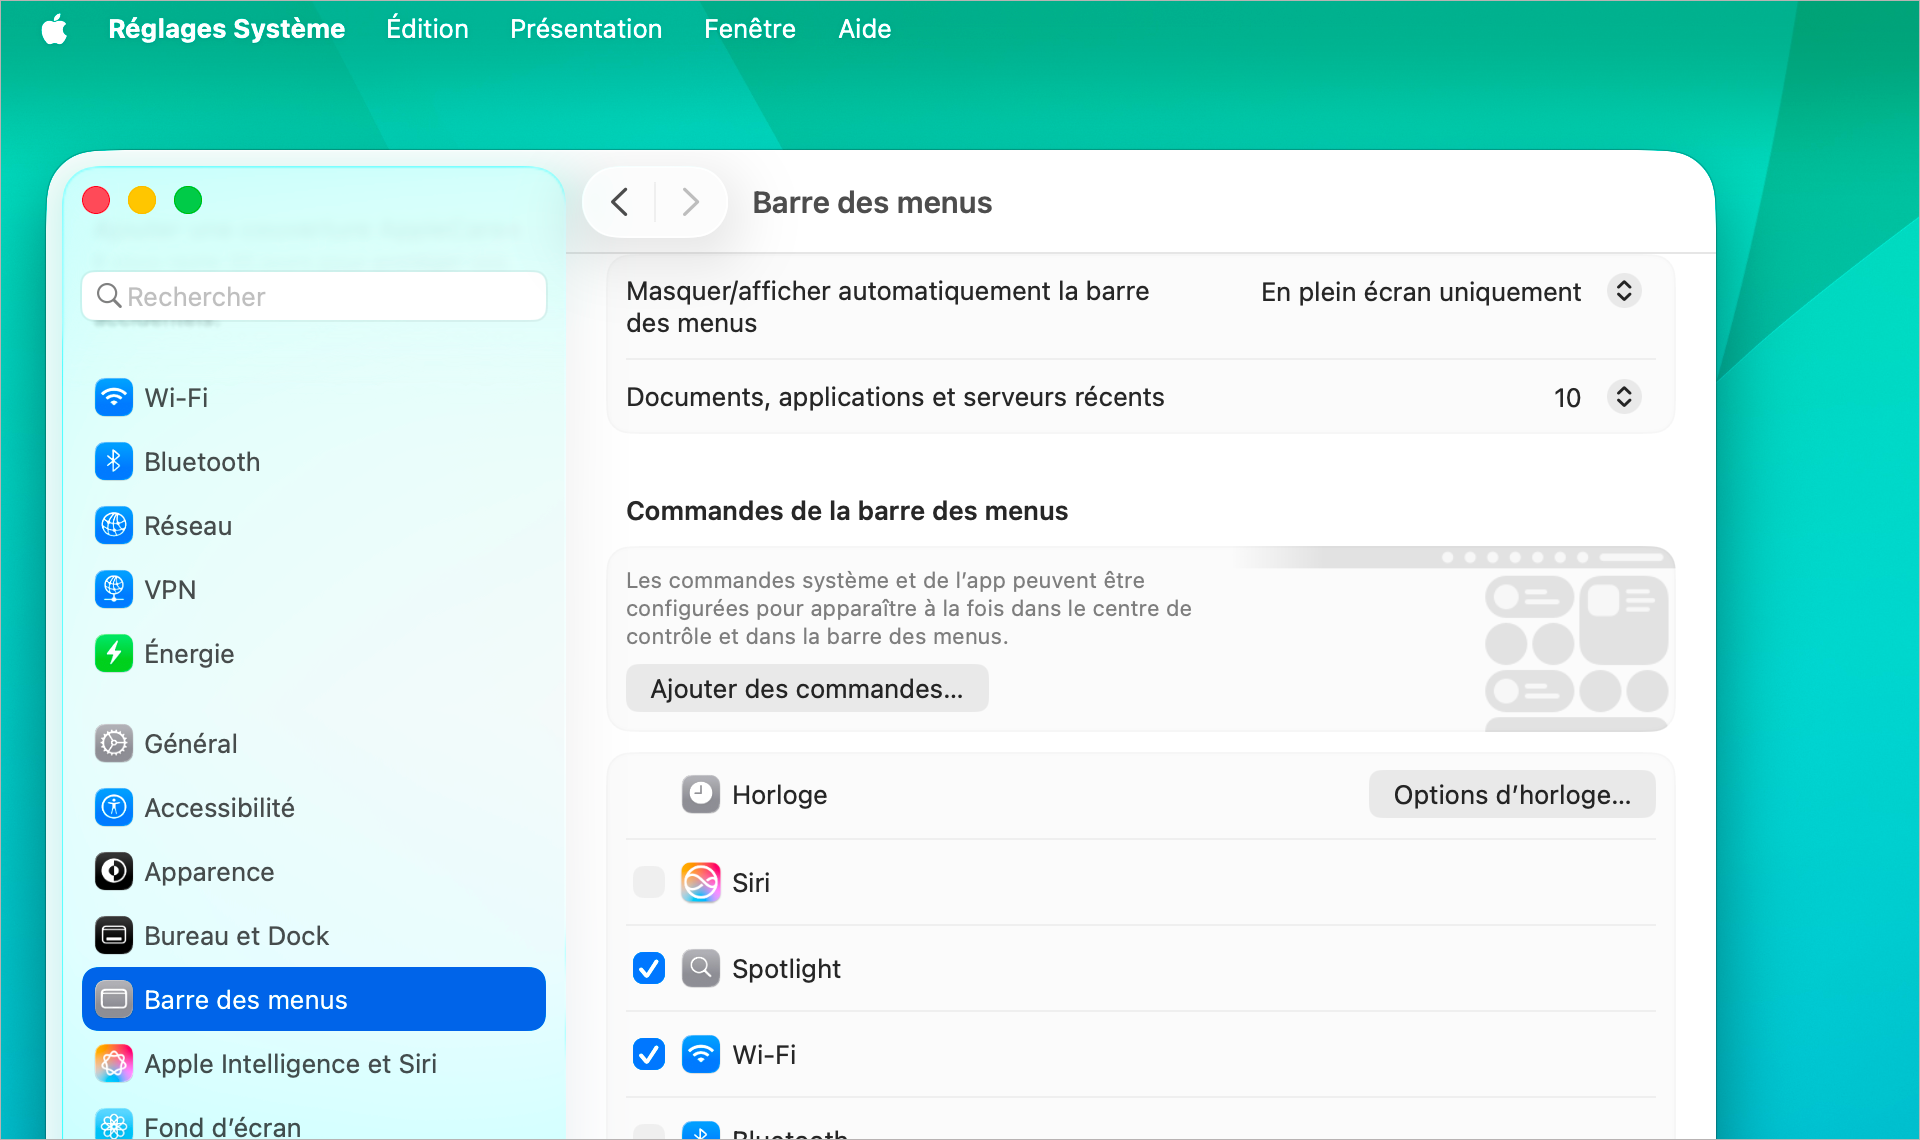Select the VPN icon in sidebar
Screen dimensions: 1920x1140
coord(113,589)
